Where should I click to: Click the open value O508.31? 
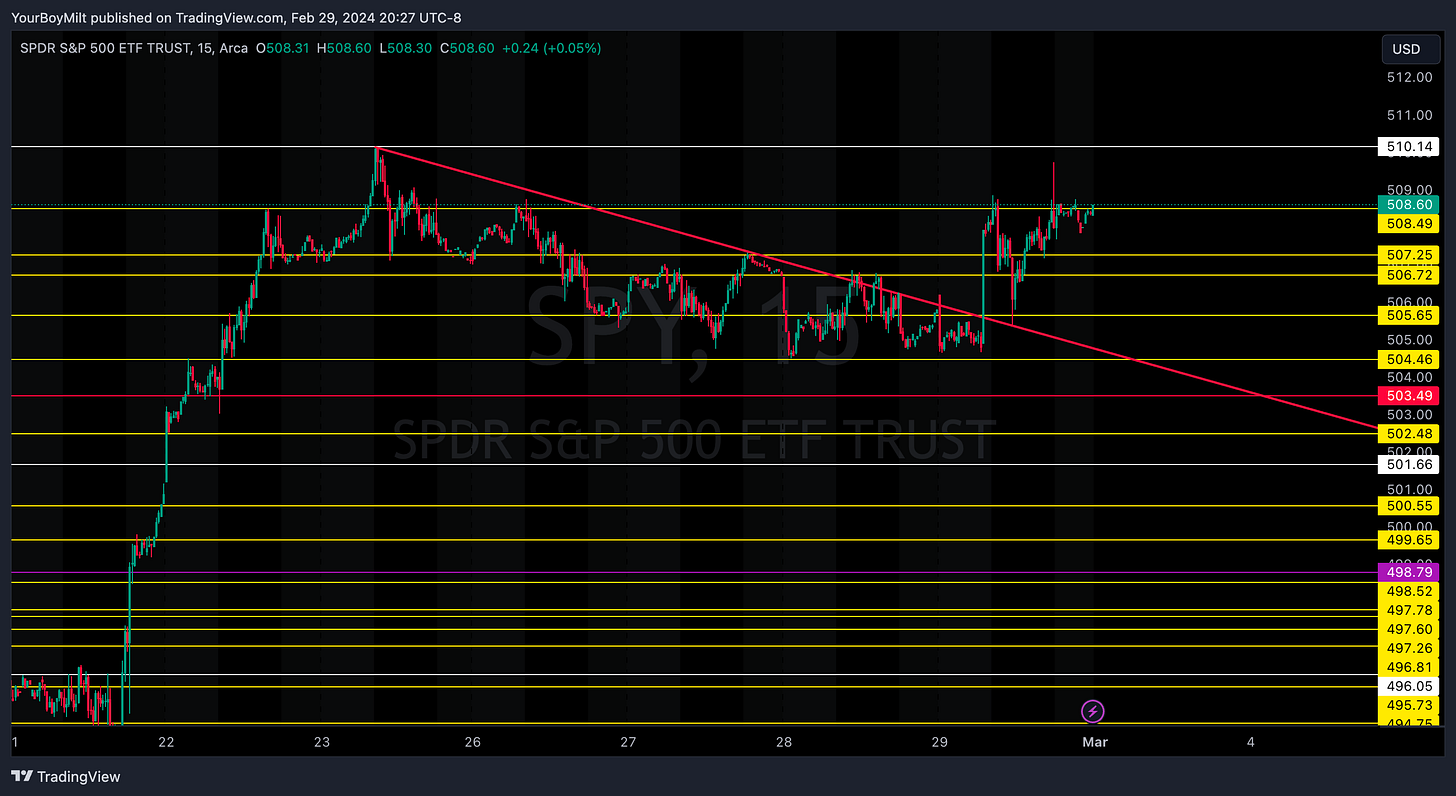pyautogui.click(x=284, y=48)
